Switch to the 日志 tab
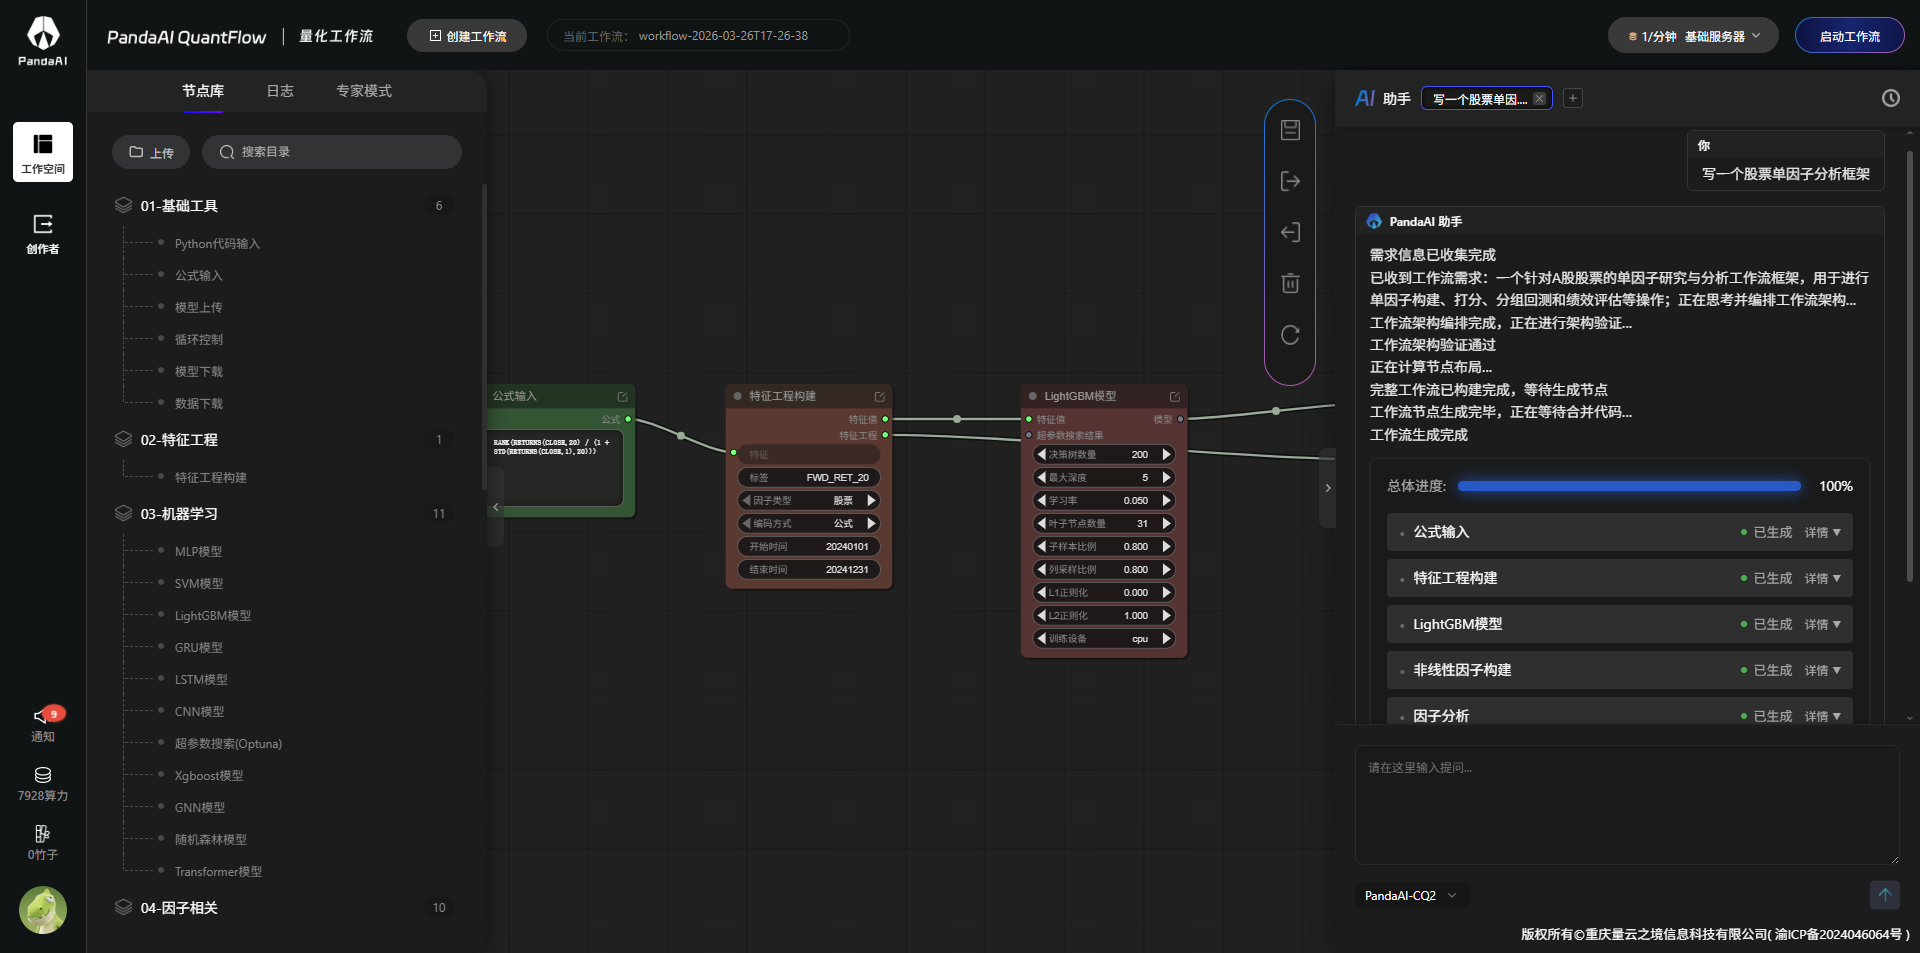 pos(280,91)
